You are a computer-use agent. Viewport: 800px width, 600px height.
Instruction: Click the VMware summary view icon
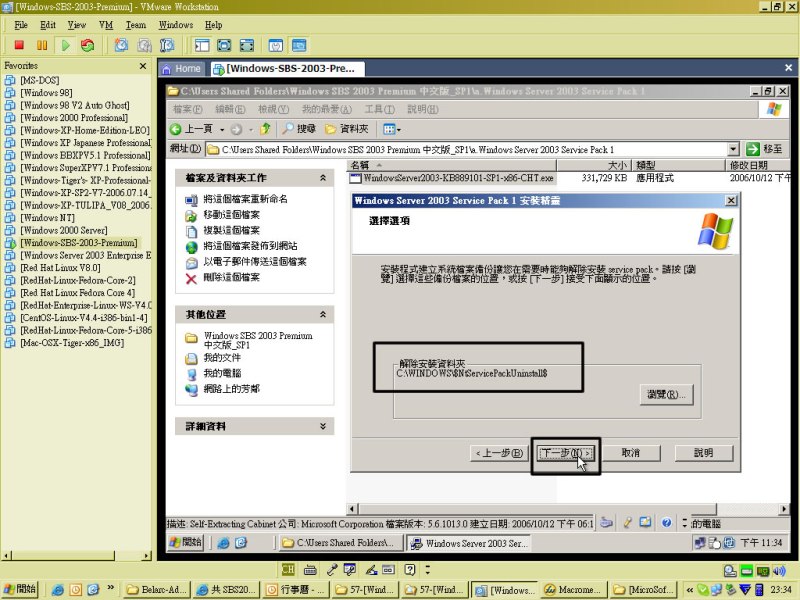[276, 45]
